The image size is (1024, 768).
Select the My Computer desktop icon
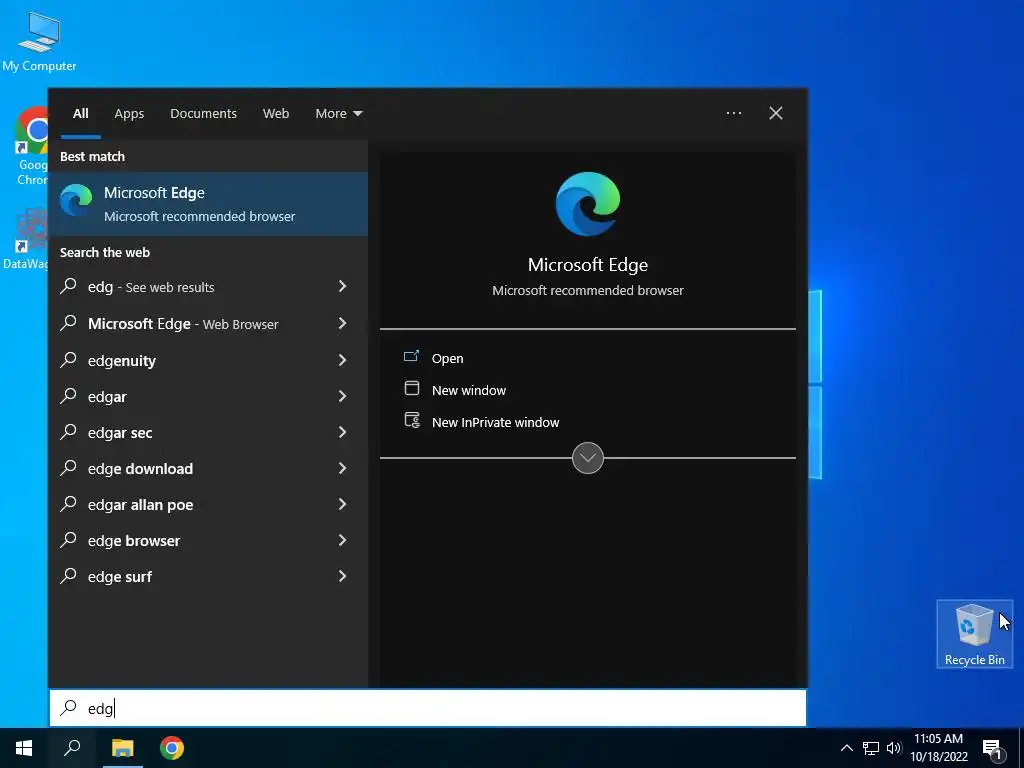click(x=39, y=42)
